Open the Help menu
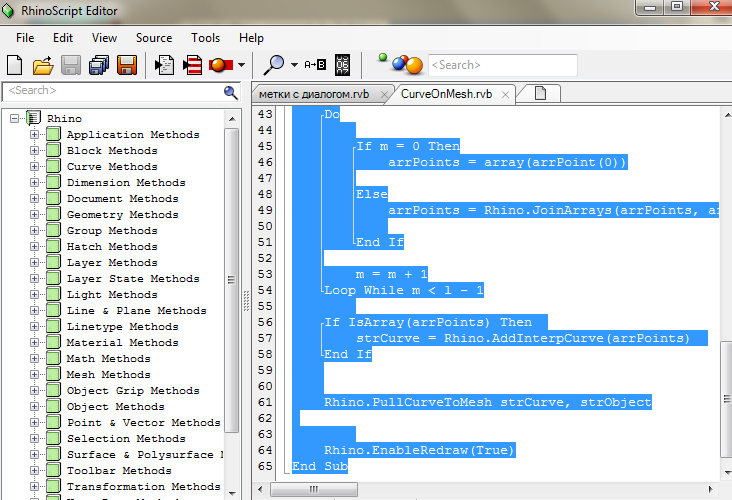 click(x=251, y=38)
